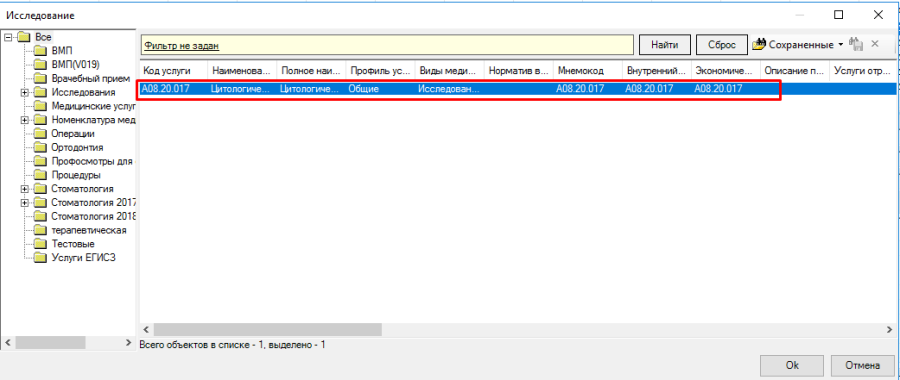Expand the Исследования tree node
The image size is (900, 380).
[24, 92]
